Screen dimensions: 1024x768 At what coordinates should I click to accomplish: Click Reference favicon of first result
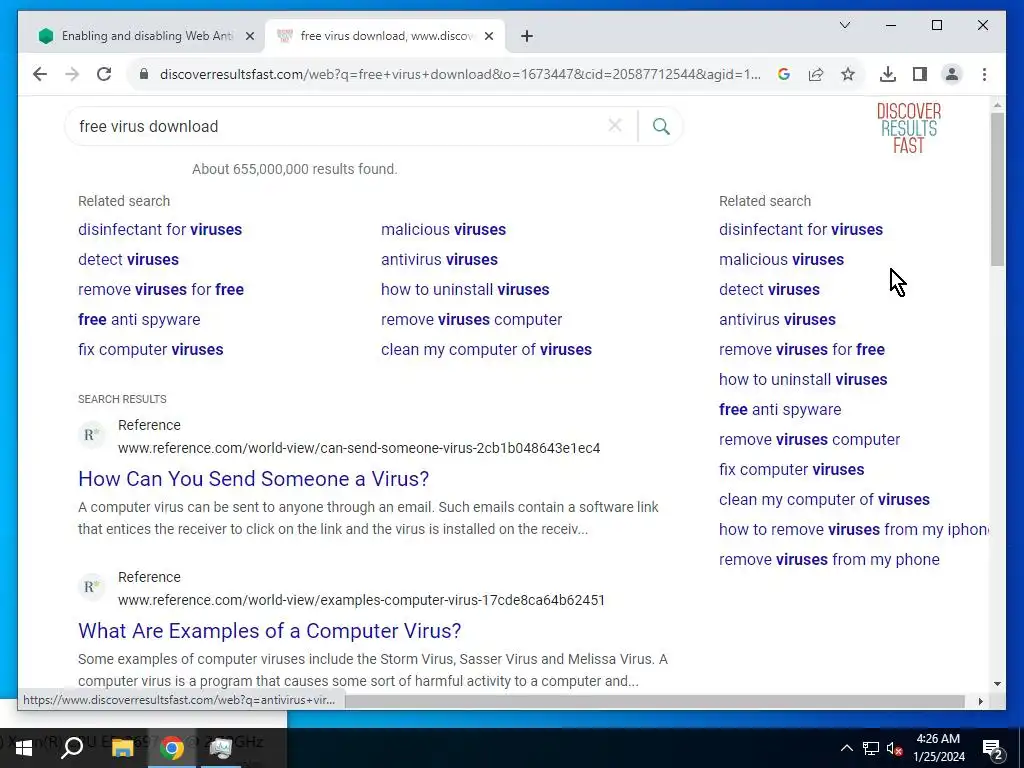click(x=92, y=434)
